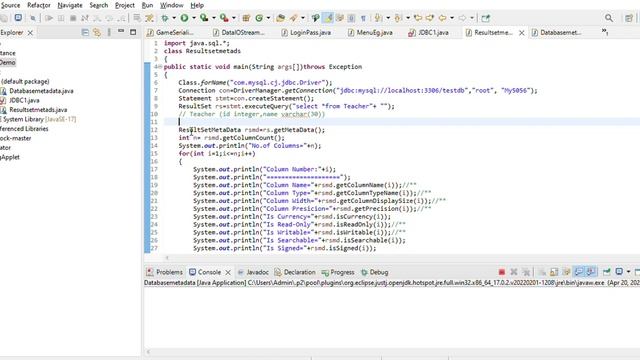The width and height of the screenshot is (640, 360).
Task: Show the hidden editor tabs list chevron
Action: 605,32
